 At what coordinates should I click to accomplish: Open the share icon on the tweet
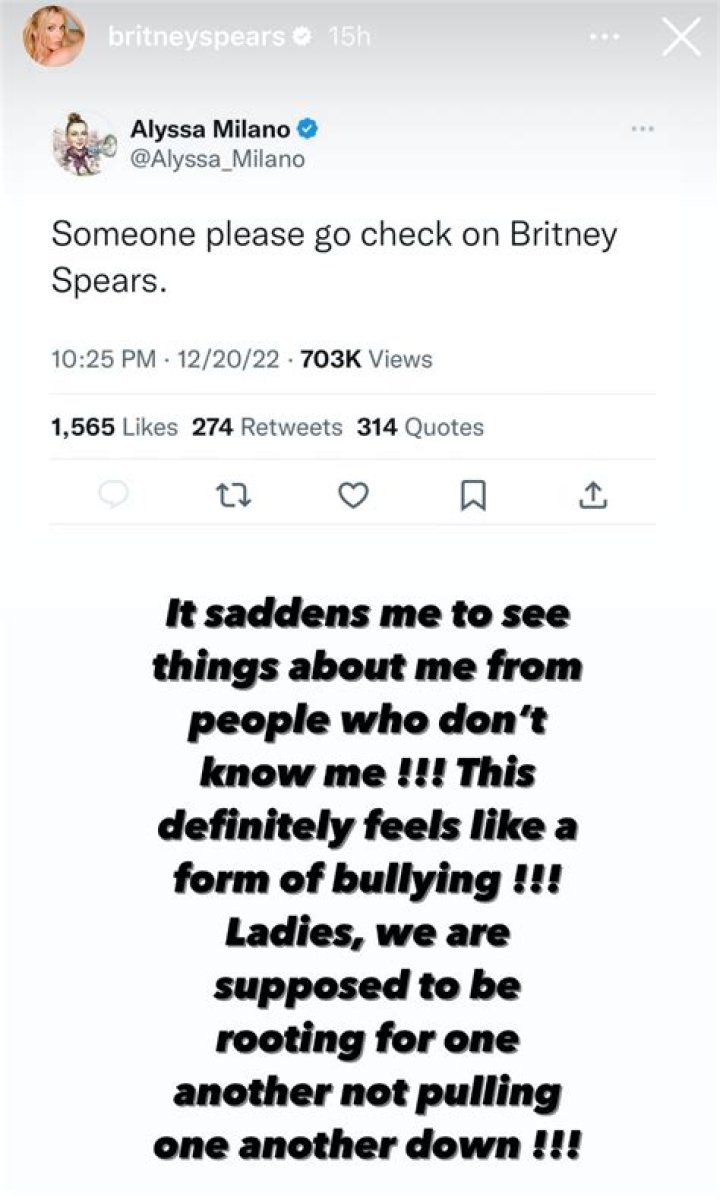[592, 494]
